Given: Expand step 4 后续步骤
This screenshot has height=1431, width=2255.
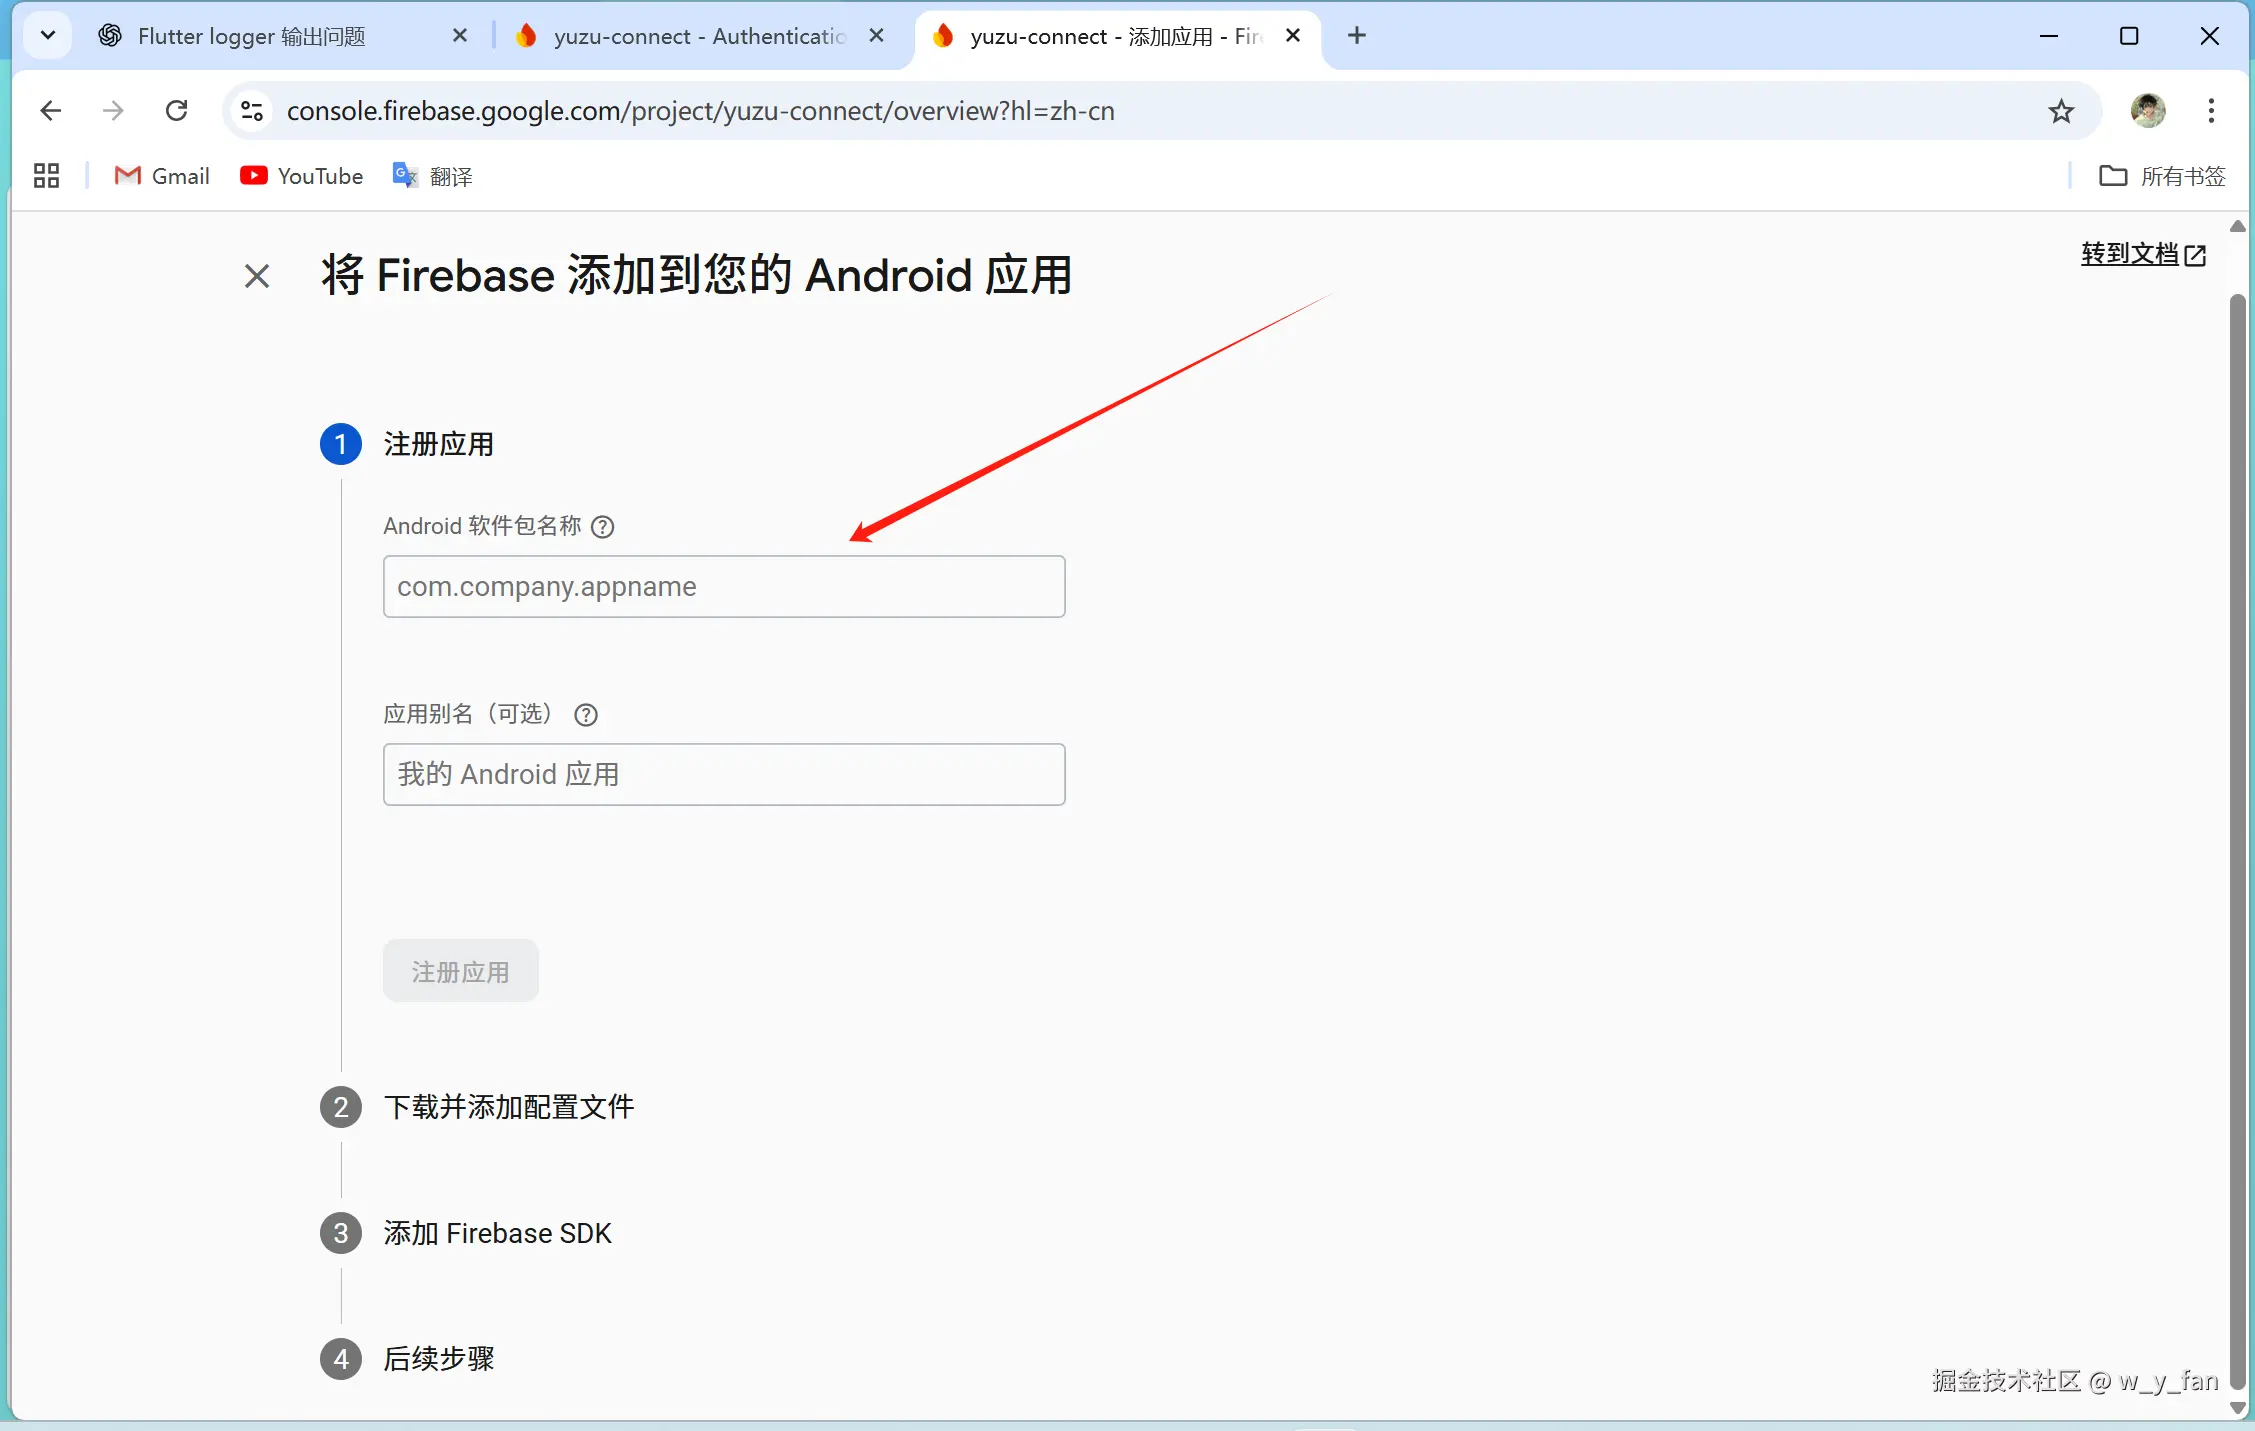Looking at the screenshot, I should [439, 1359].
